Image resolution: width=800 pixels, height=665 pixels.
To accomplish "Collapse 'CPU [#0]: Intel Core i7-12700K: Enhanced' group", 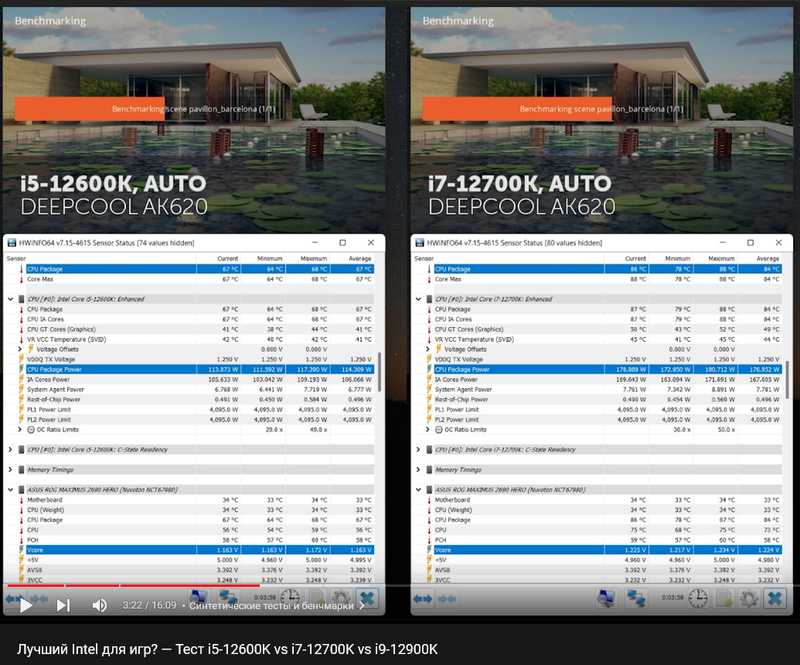I will [418, 299].
